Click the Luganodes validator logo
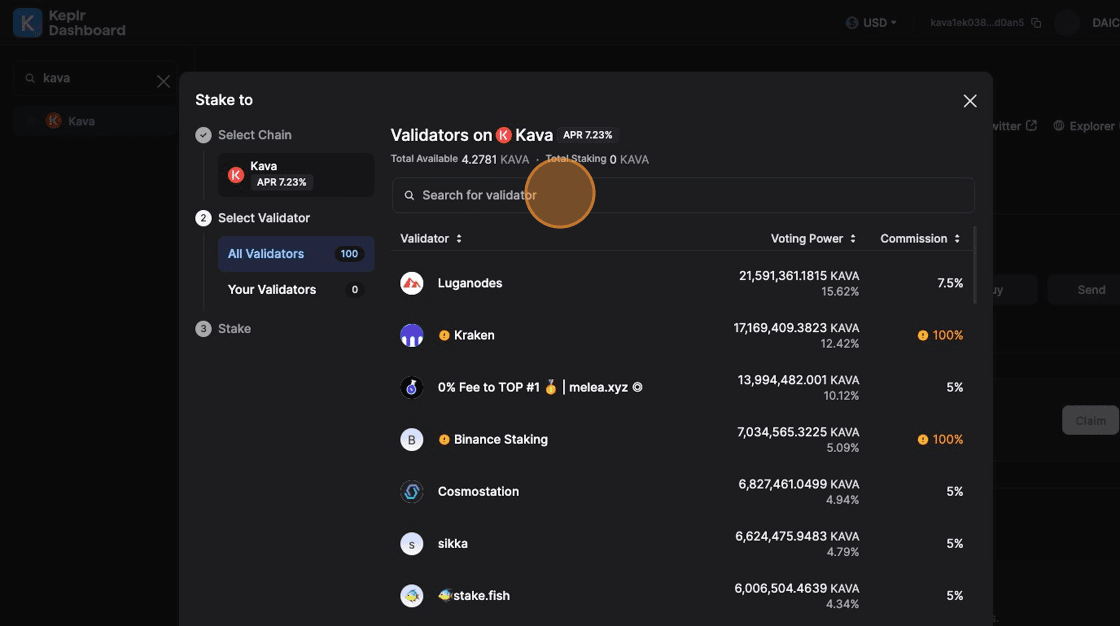Screen dimensions: 1120x626 coord(412,283)
